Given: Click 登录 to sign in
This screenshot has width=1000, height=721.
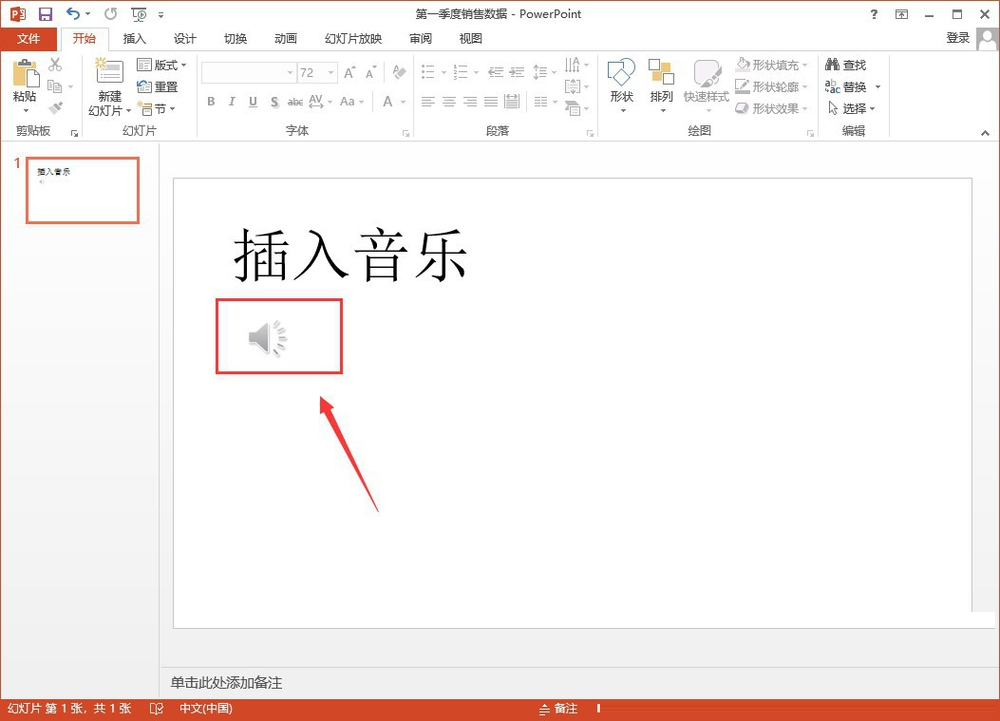Looking at the screenshot, I should coord(957,38).
